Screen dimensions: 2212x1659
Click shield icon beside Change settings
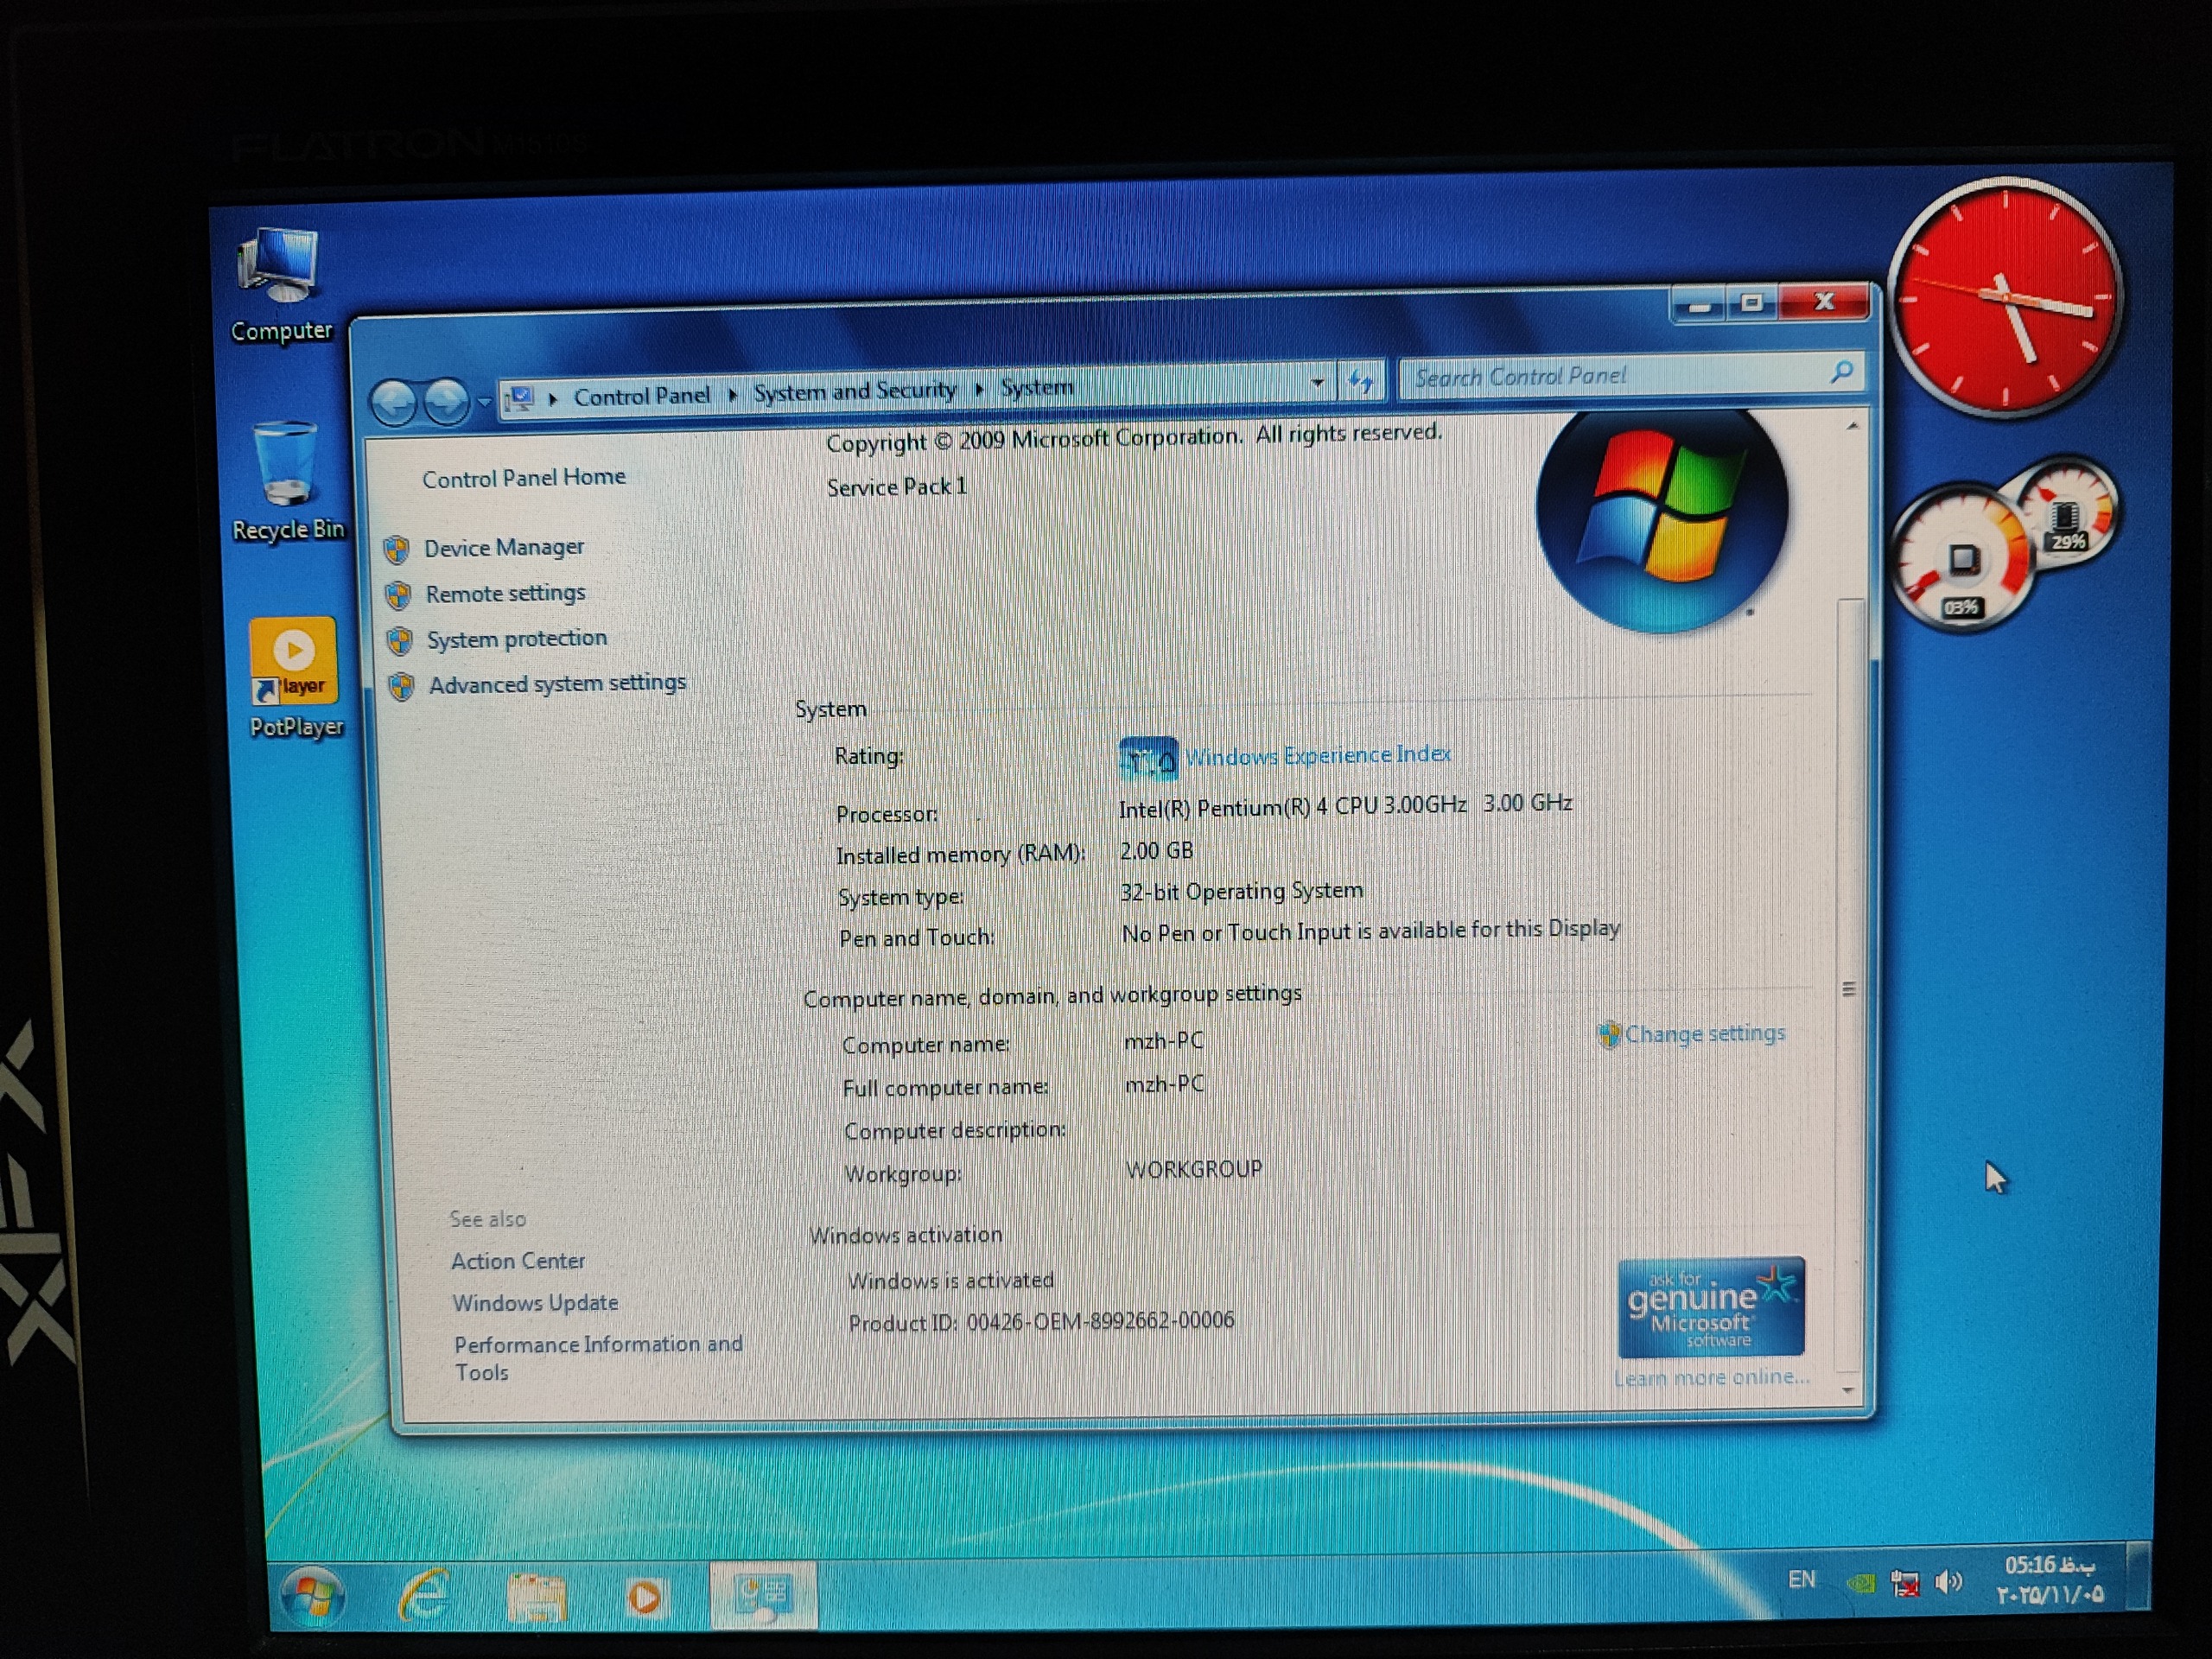point(1609,1035)
